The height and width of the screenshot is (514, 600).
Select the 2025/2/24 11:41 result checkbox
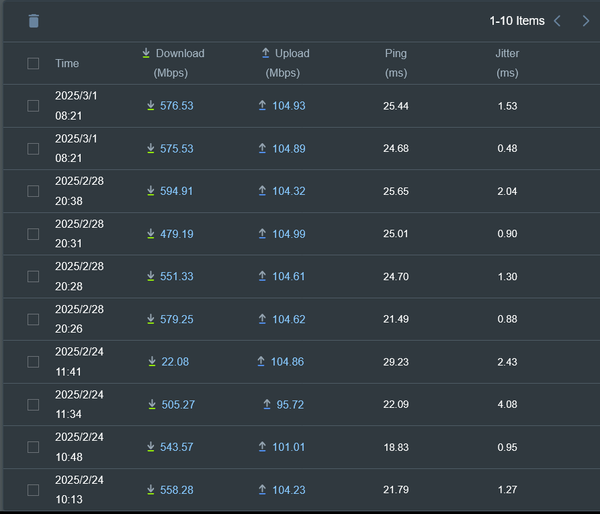33,362
